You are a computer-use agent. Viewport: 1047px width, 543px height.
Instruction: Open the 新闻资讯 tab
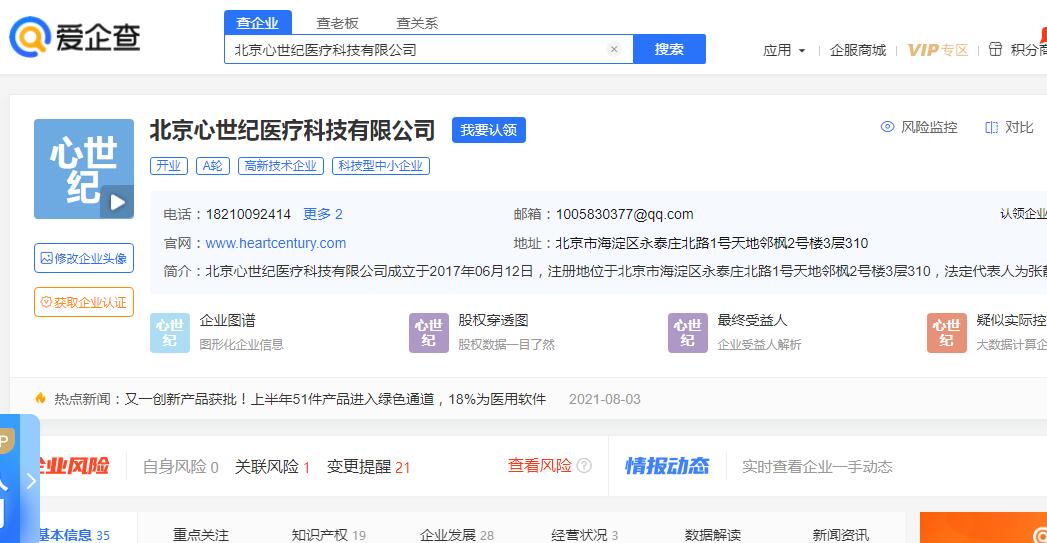(x=841, y=534)
